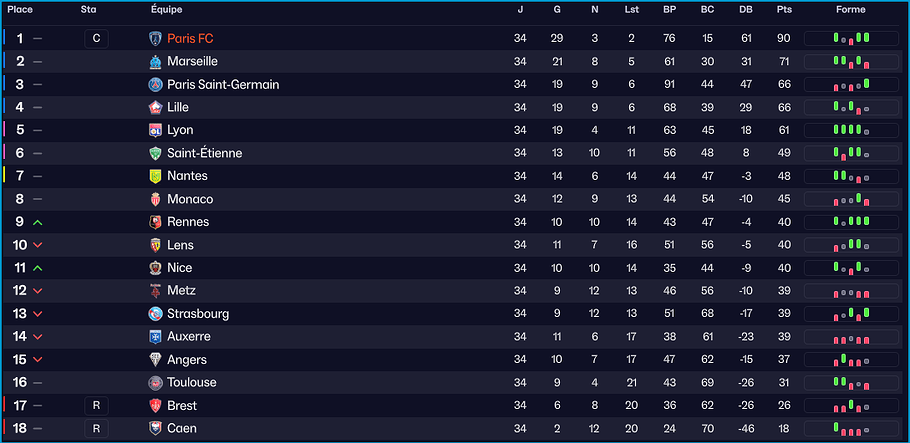Click the Strasbourg club crest
910x443 pixels.
pyautogui.click(x=155, y=314)
